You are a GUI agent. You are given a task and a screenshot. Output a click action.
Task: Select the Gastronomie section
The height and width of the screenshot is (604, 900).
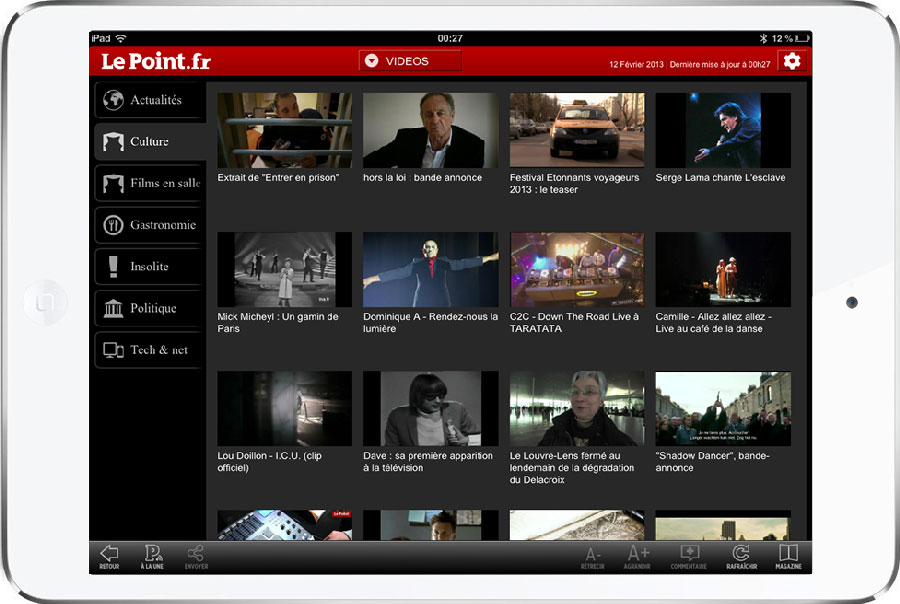pyautogui.click(x=150, y=225)
